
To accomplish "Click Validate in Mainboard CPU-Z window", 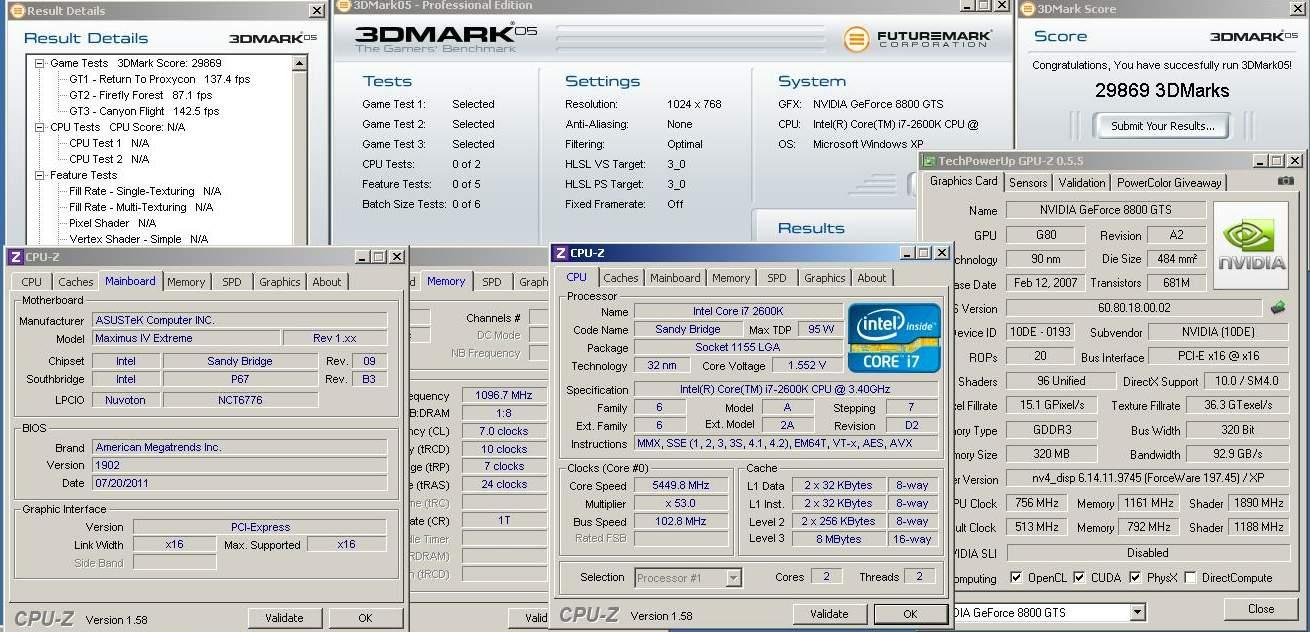I will pos(284,618).
